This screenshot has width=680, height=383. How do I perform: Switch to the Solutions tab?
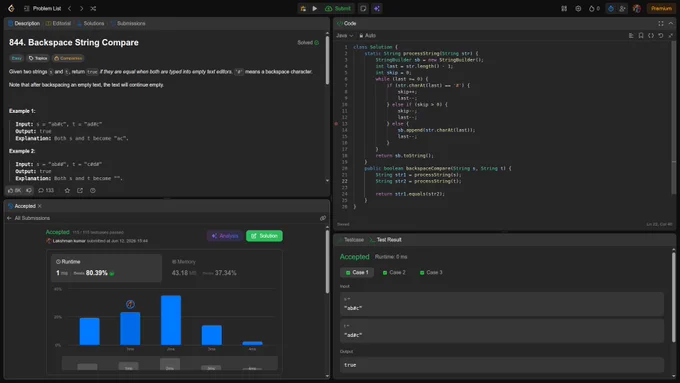coord(90,23)
